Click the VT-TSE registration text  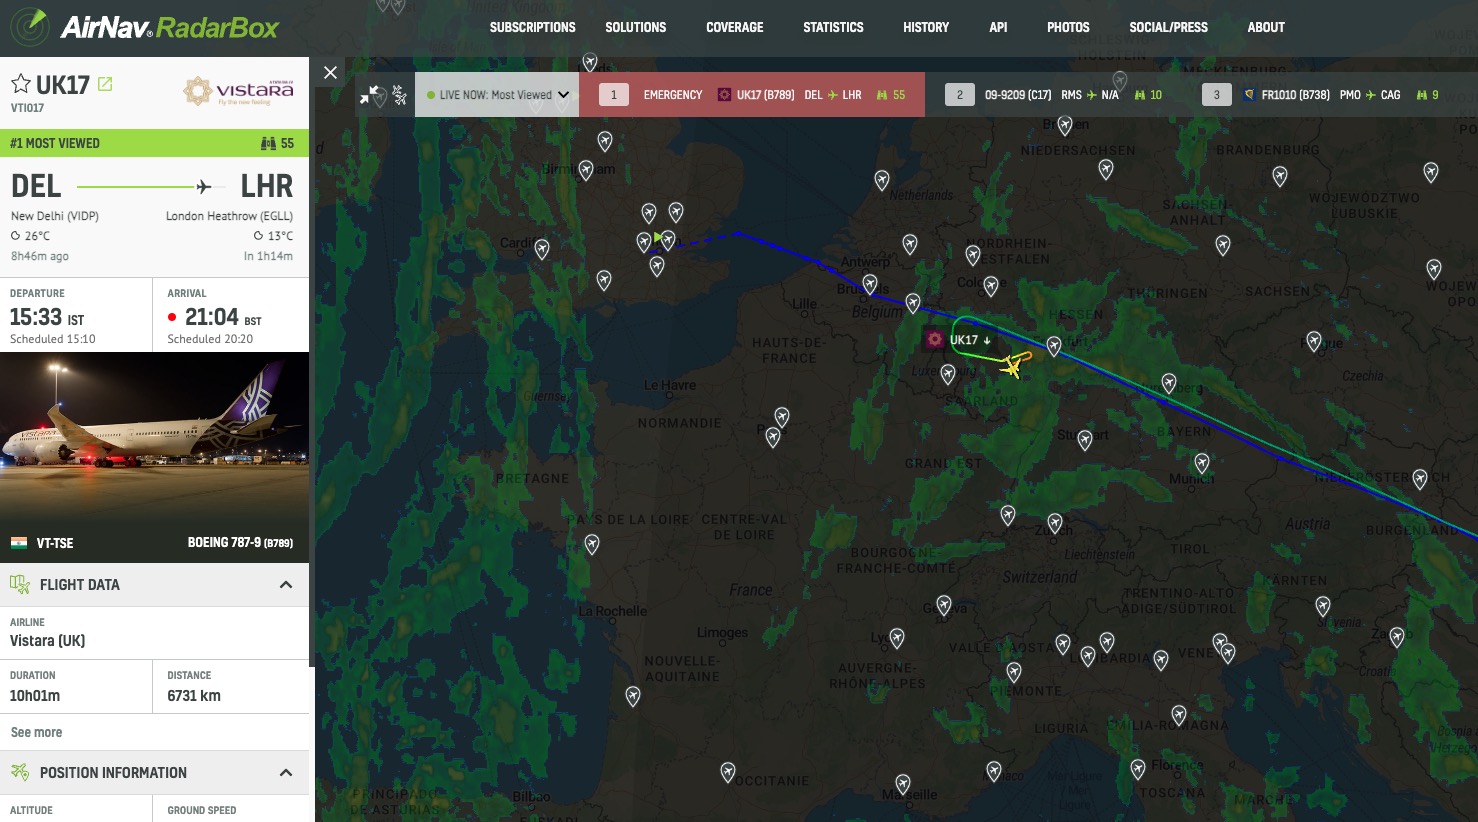click(x=55, y=543)
